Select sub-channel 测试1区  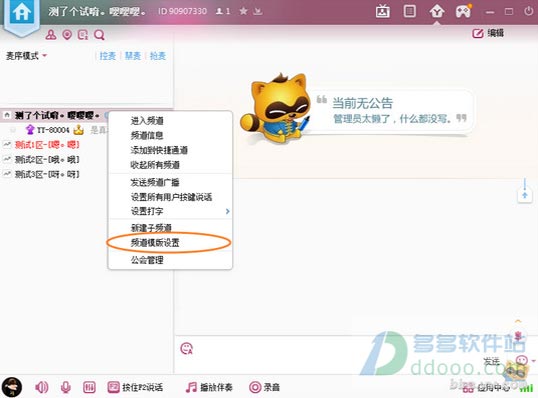[47, 145]
